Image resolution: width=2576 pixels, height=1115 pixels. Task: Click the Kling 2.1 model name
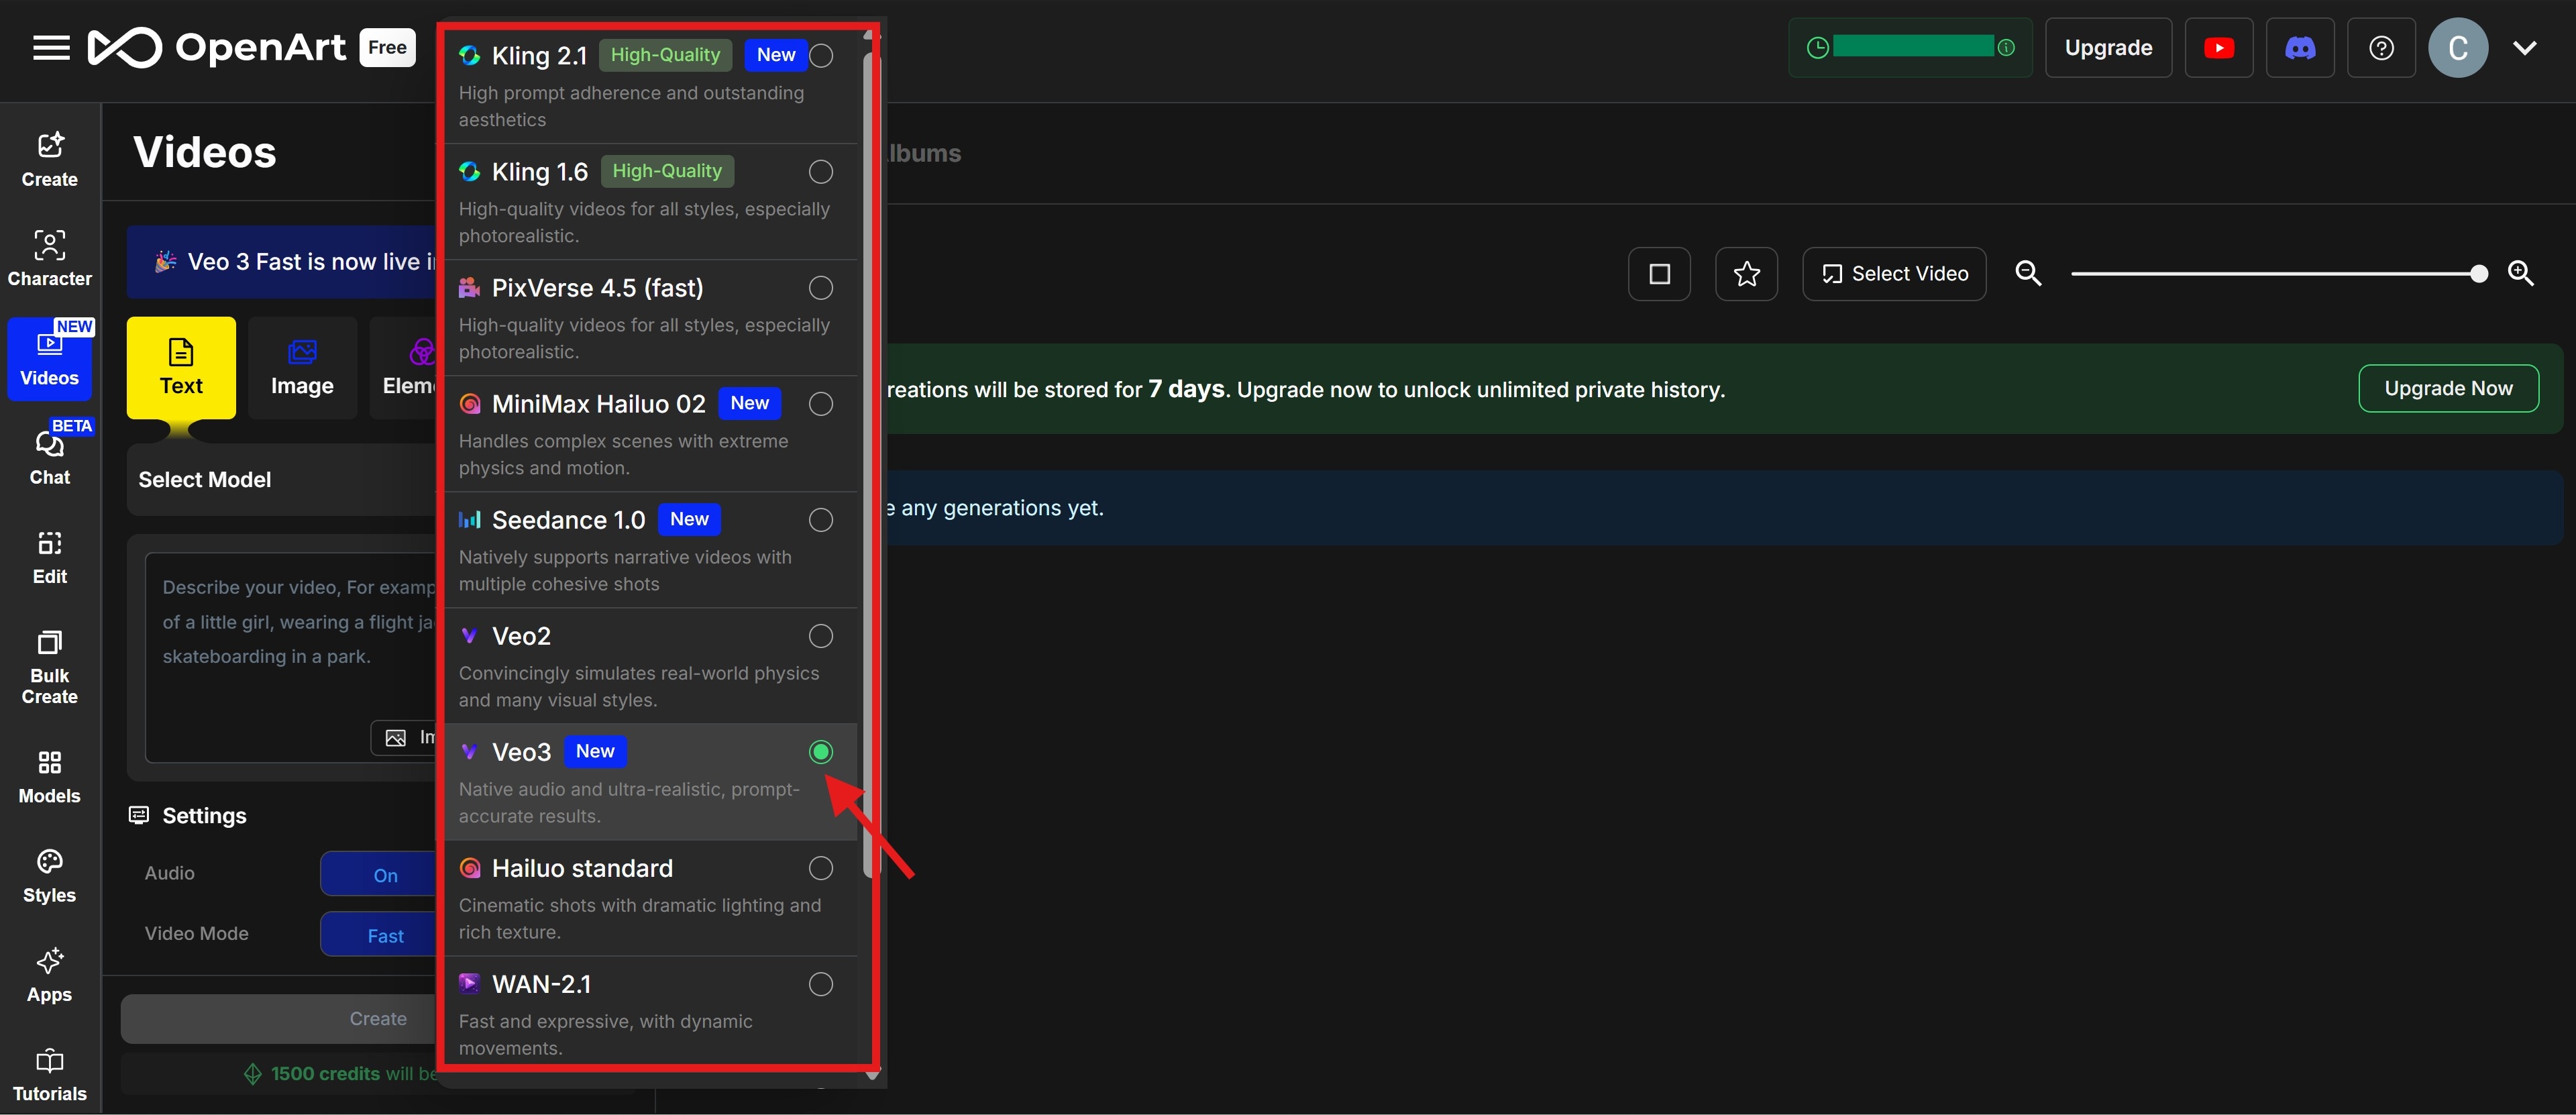539,55
